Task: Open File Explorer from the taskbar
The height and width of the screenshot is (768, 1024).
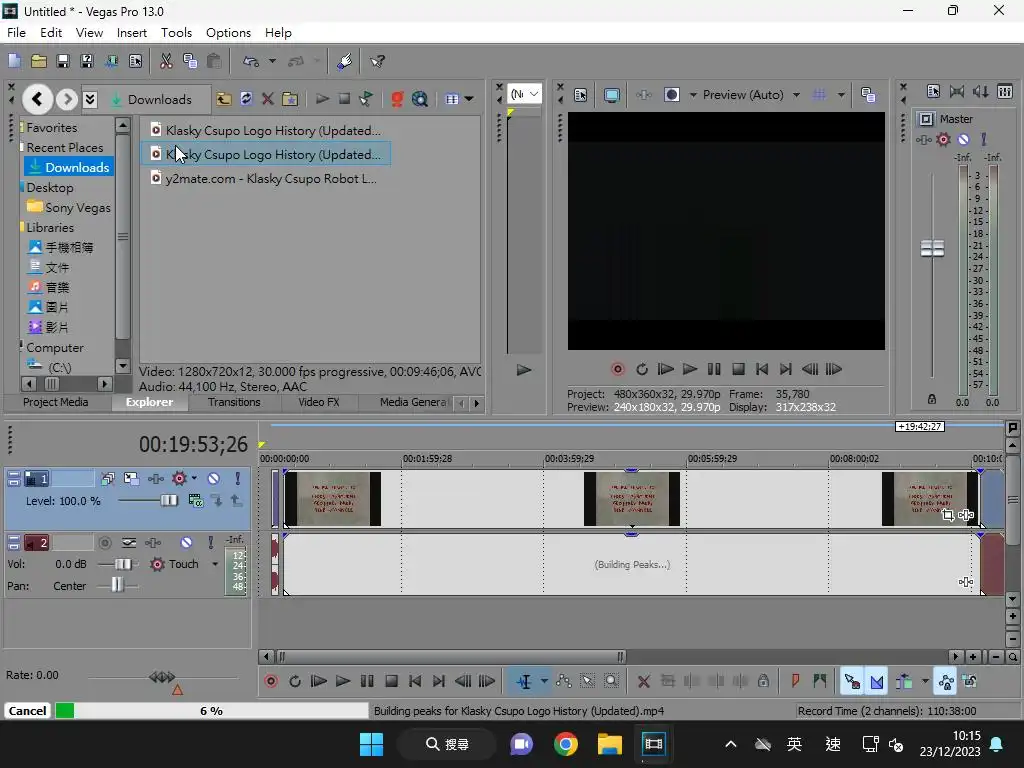Action: tap(609, 744)
